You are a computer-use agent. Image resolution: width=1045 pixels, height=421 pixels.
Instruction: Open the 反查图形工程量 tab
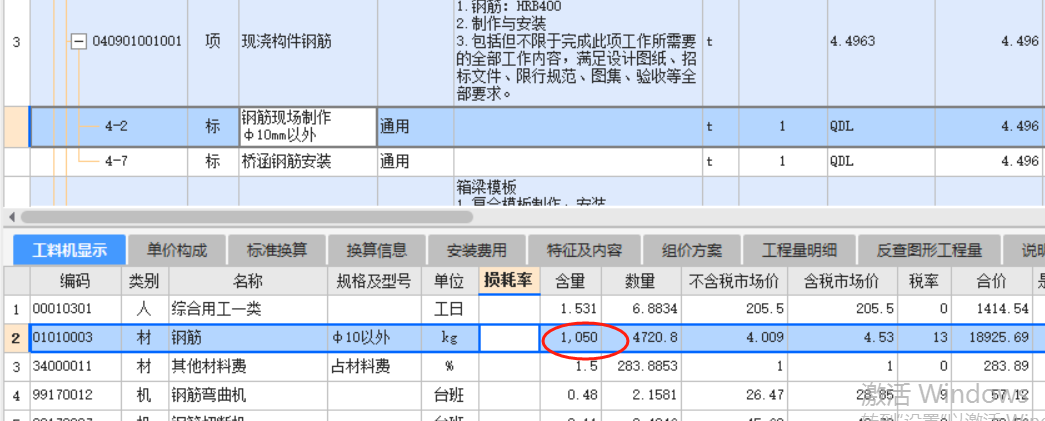pyautogui.click(x=930, y=250)
